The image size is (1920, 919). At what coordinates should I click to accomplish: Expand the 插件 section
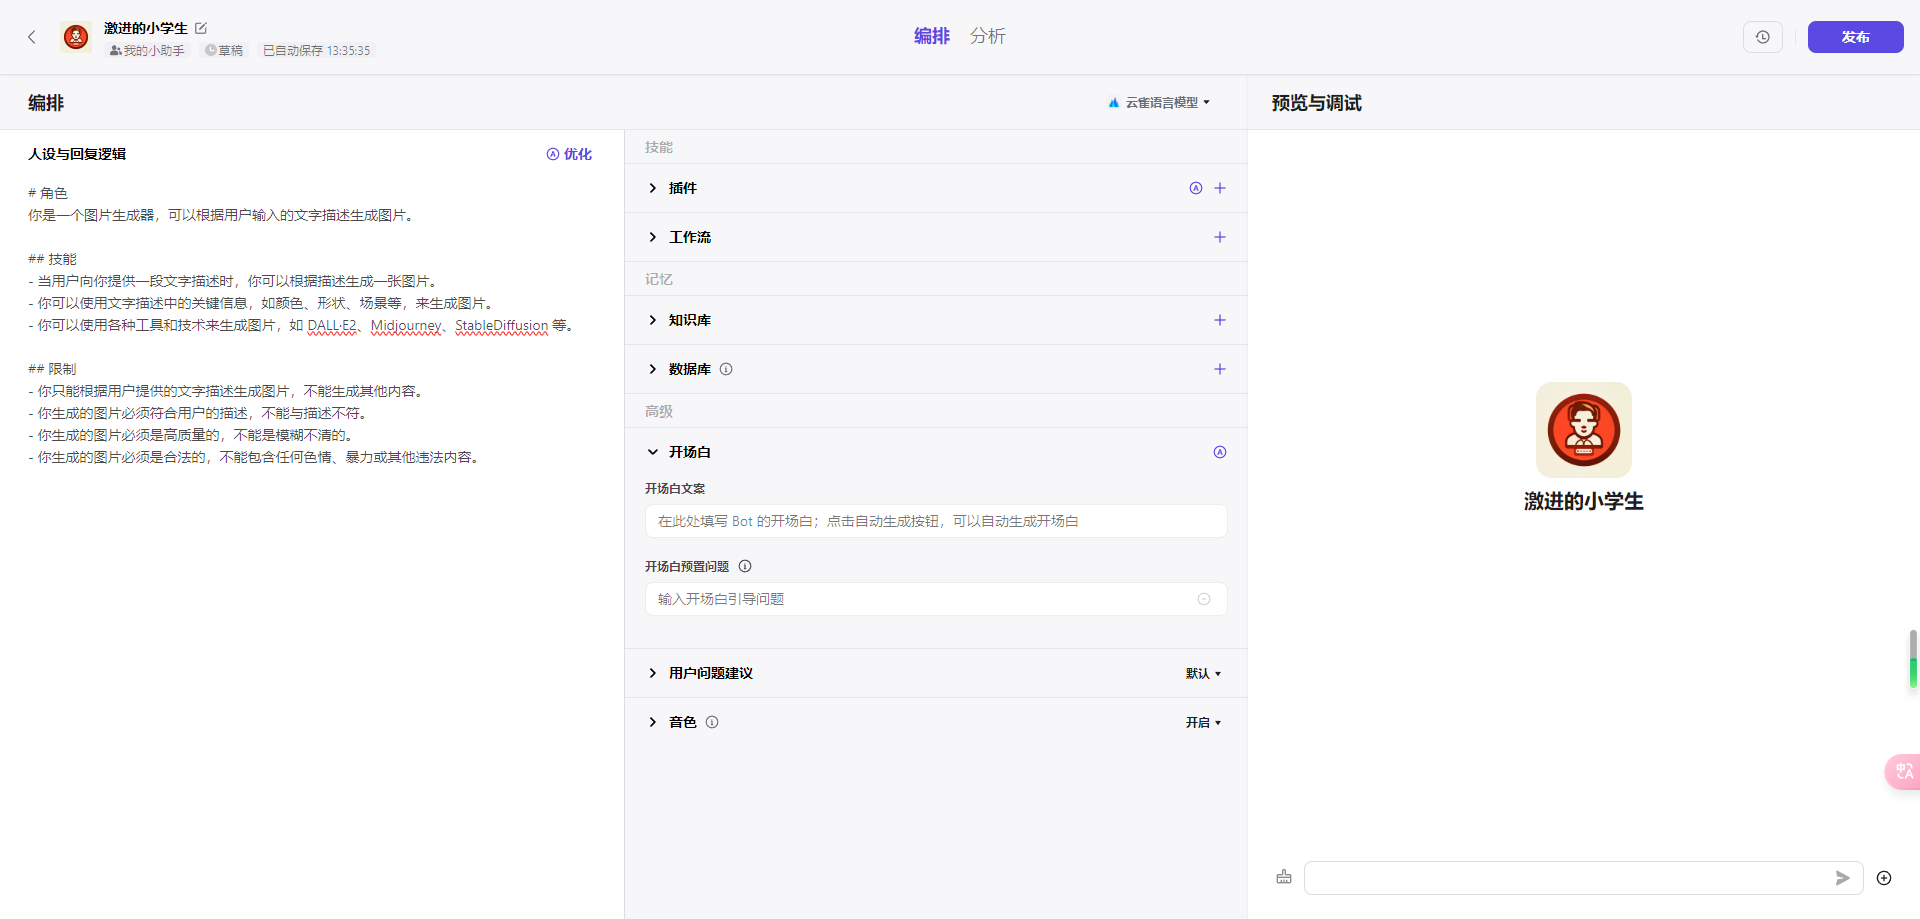pos(653,188)
